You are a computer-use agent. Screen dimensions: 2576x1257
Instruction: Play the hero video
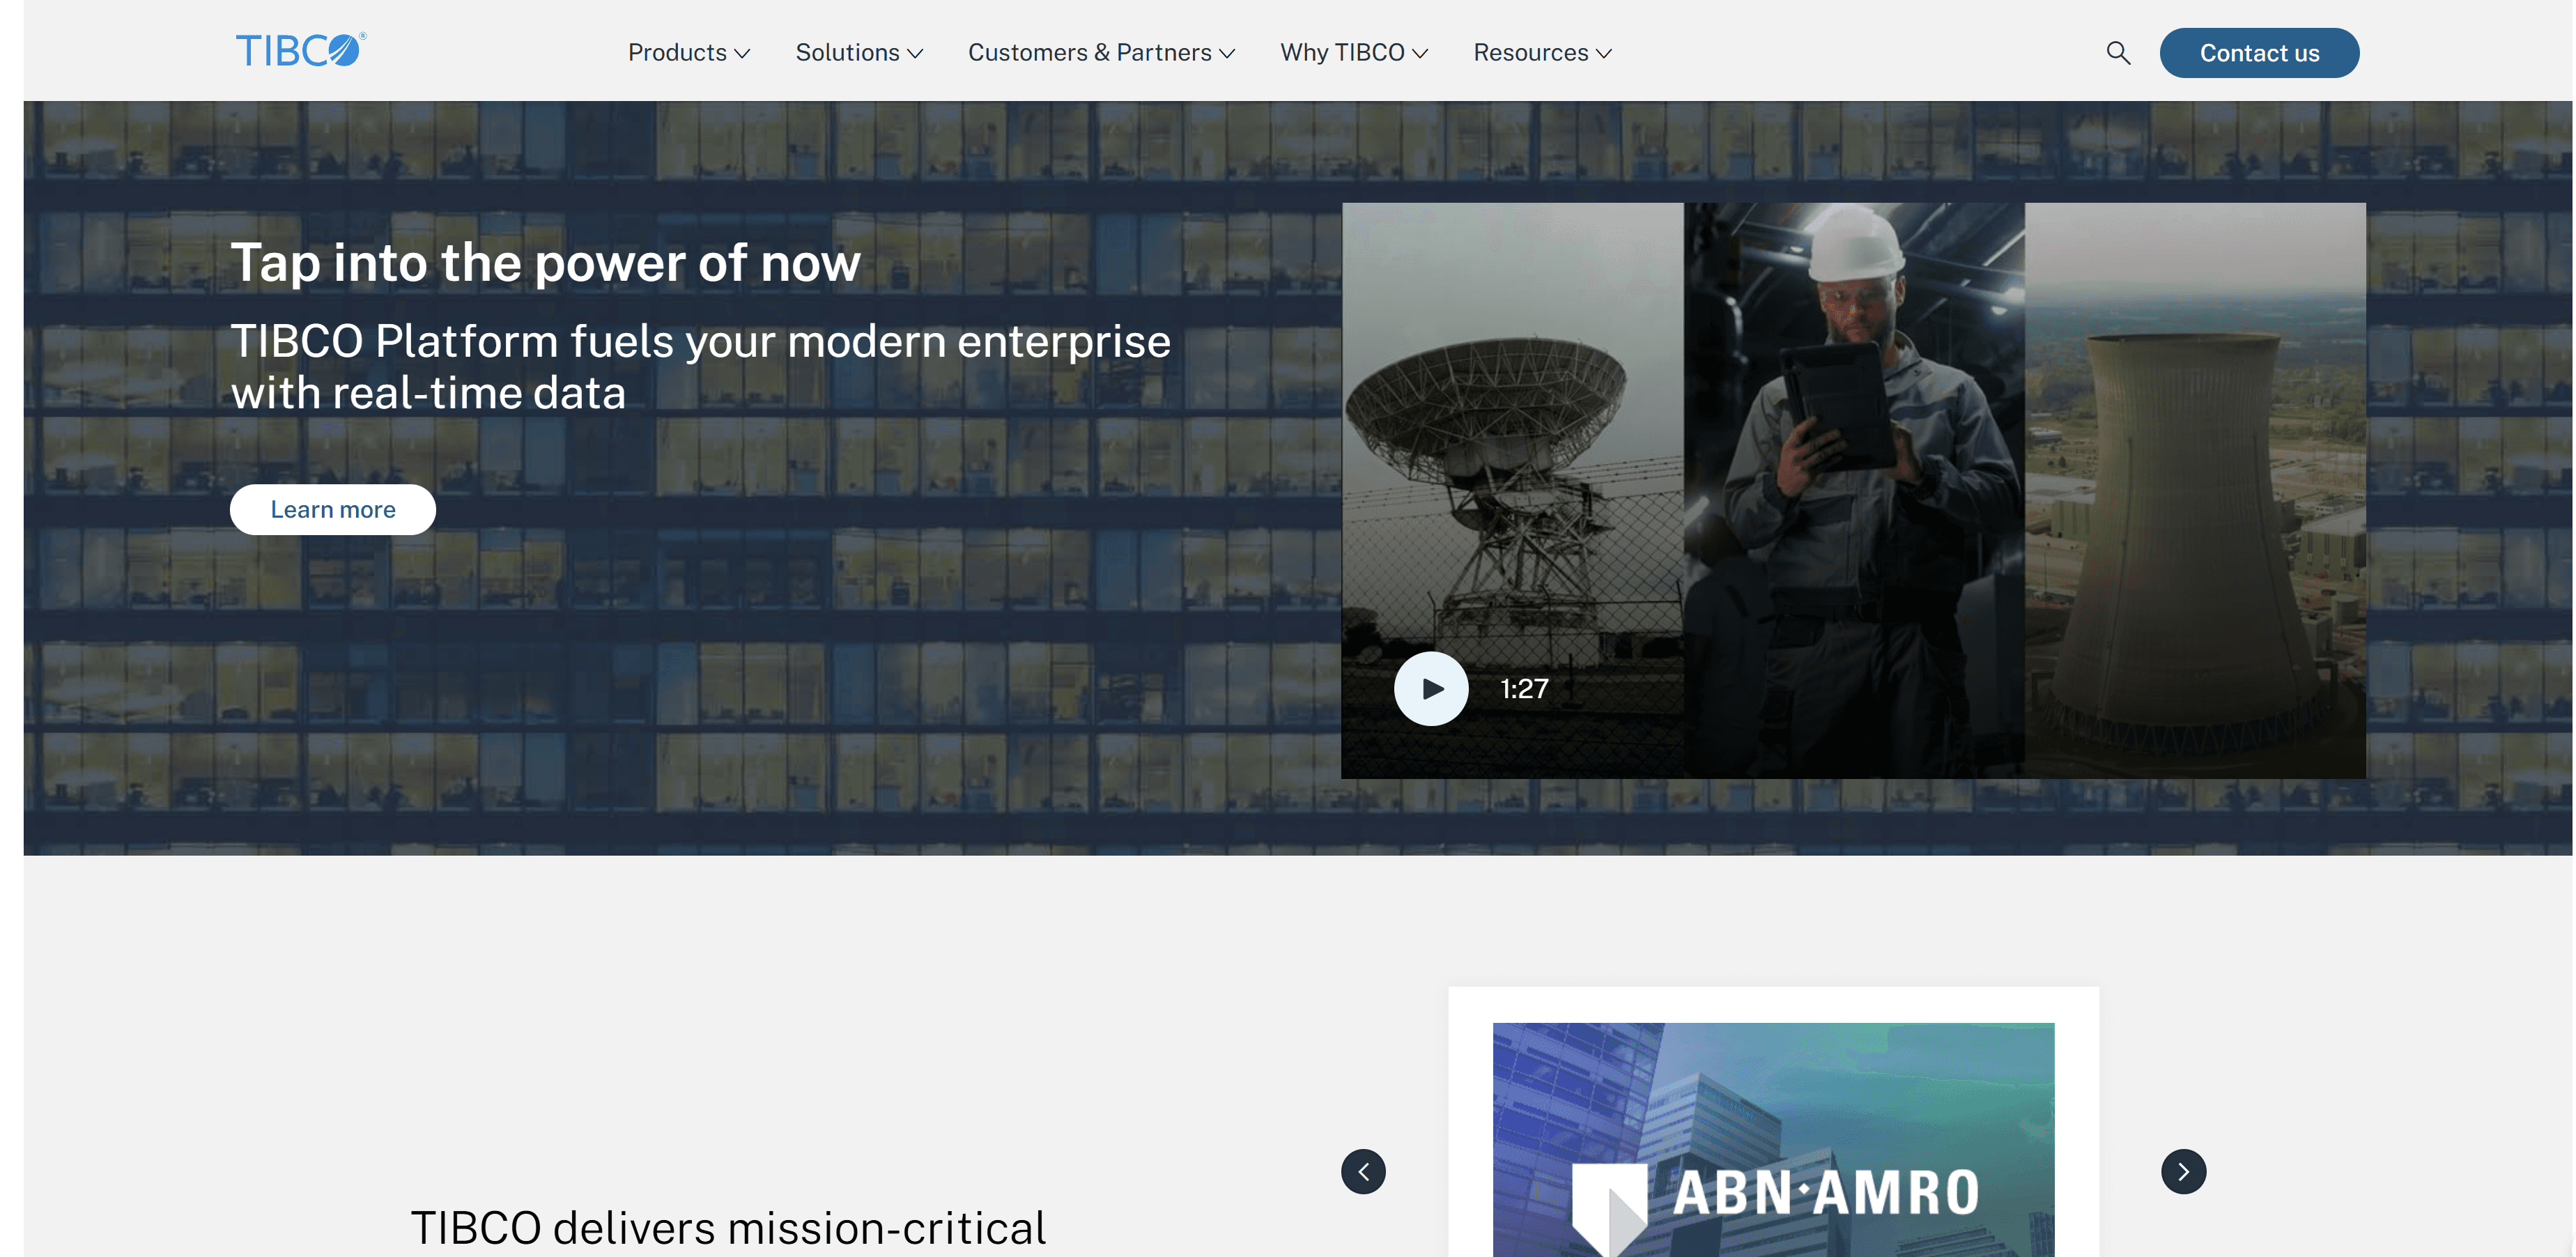pos(1431,689)
